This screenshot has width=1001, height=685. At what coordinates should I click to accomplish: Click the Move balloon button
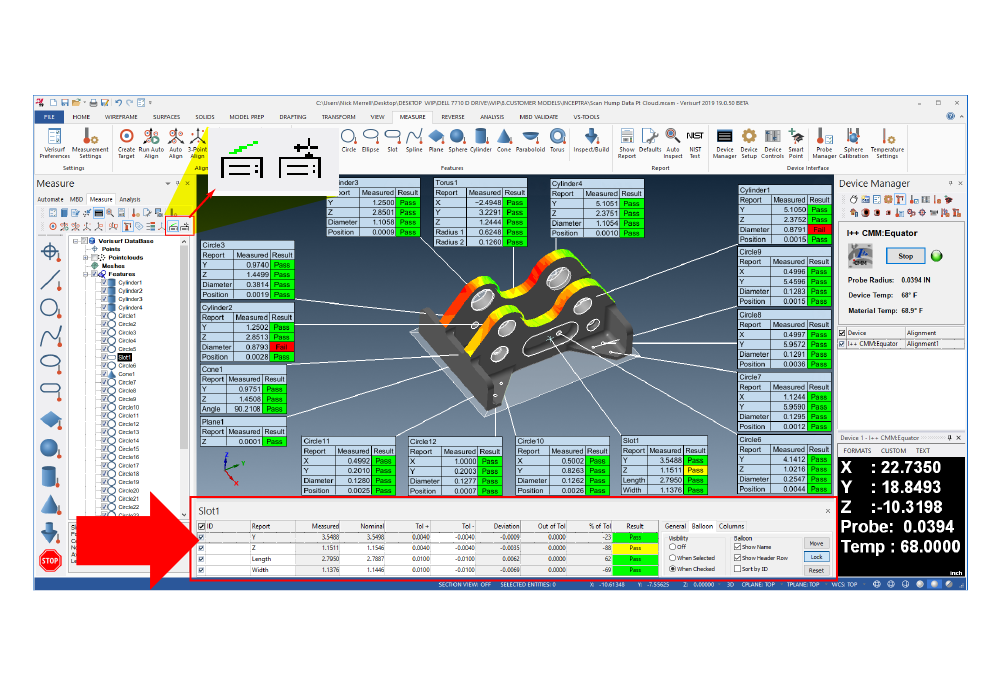tap(816, 543)
